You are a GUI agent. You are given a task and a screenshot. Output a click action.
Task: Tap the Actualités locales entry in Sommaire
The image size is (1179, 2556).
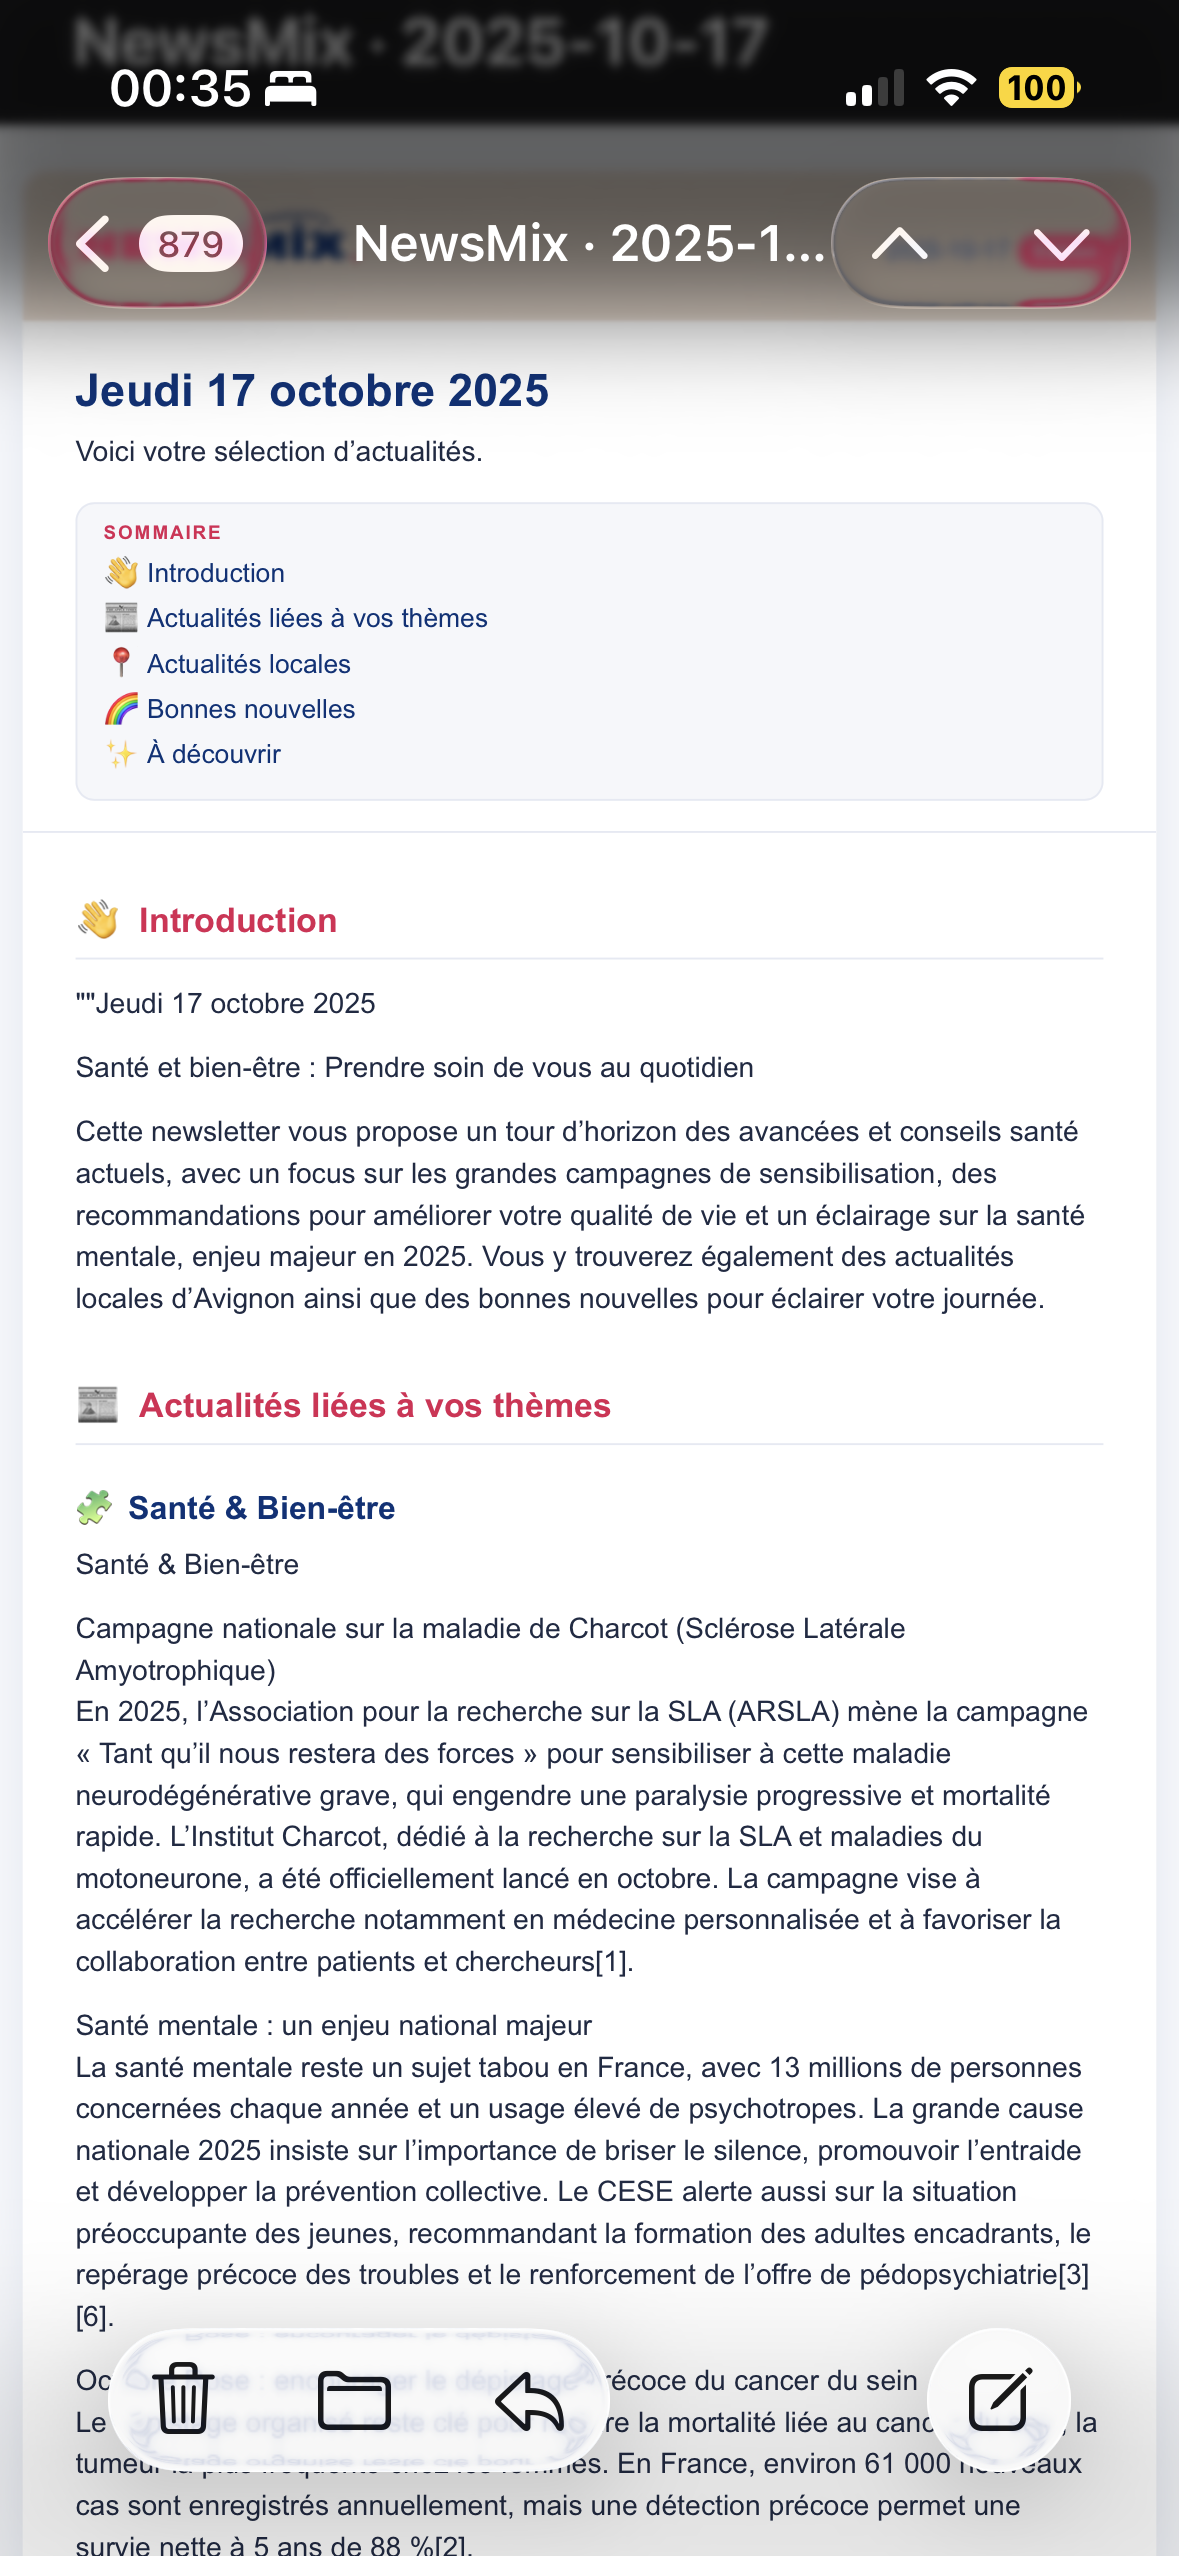coord(249,662)
